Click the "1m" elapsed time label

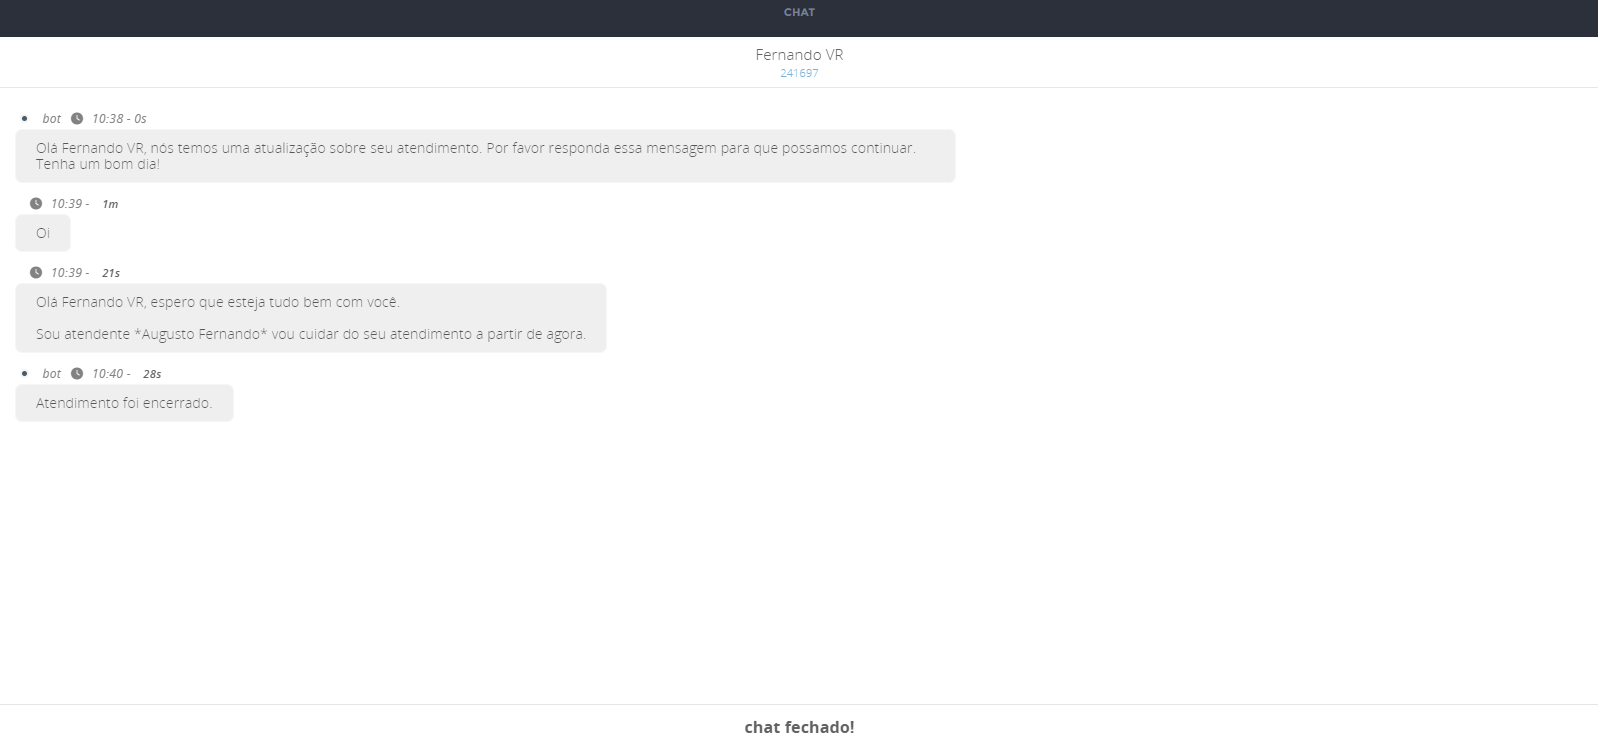[x=110, y=204]
